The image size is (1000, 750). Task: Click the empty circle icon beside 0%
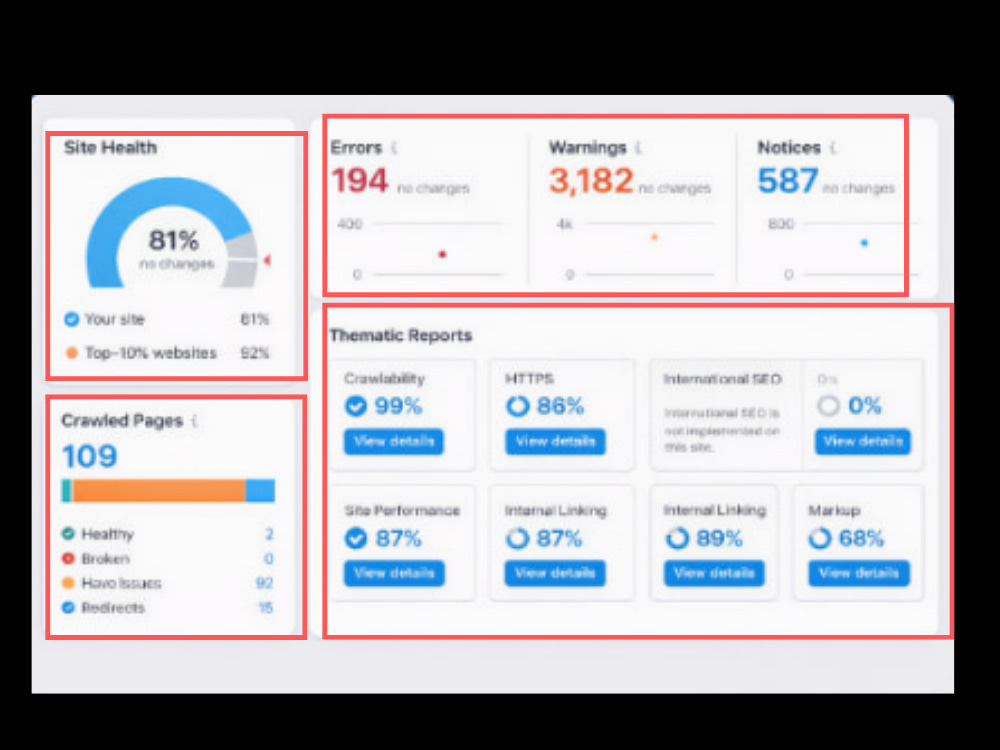[828, 406]
